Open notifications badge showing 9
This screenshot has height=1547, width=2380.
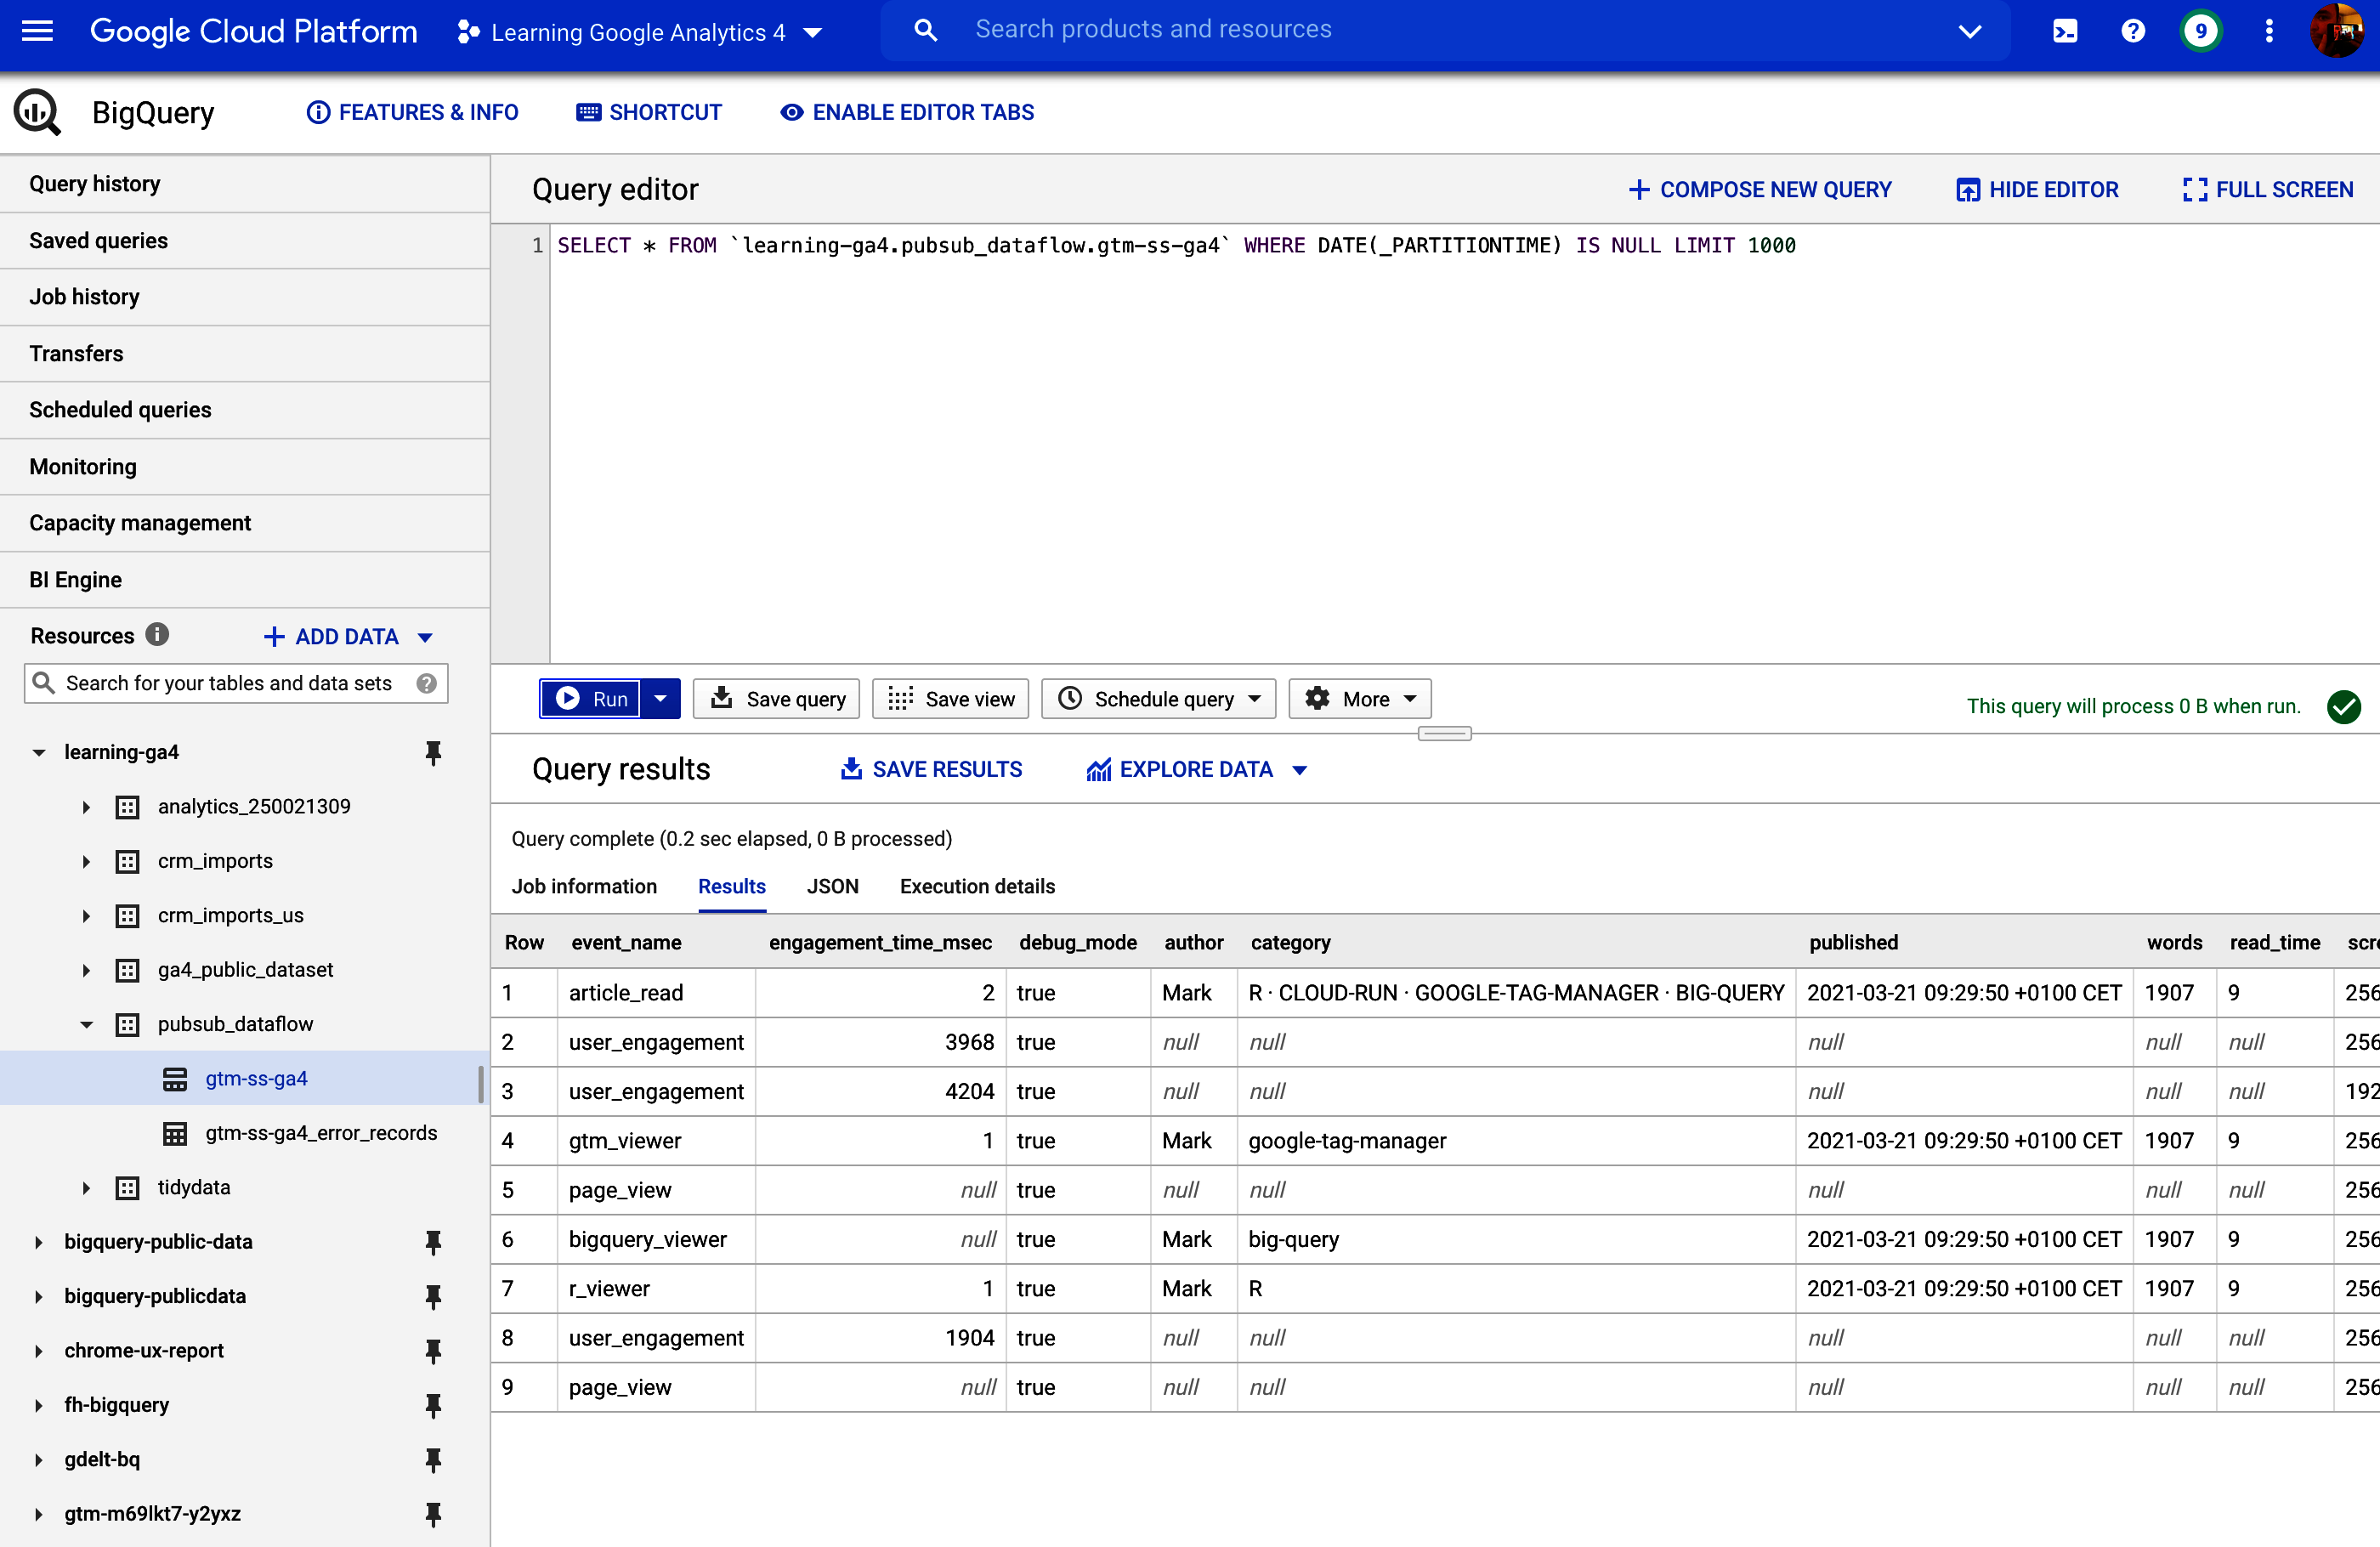coord(2200,31)
